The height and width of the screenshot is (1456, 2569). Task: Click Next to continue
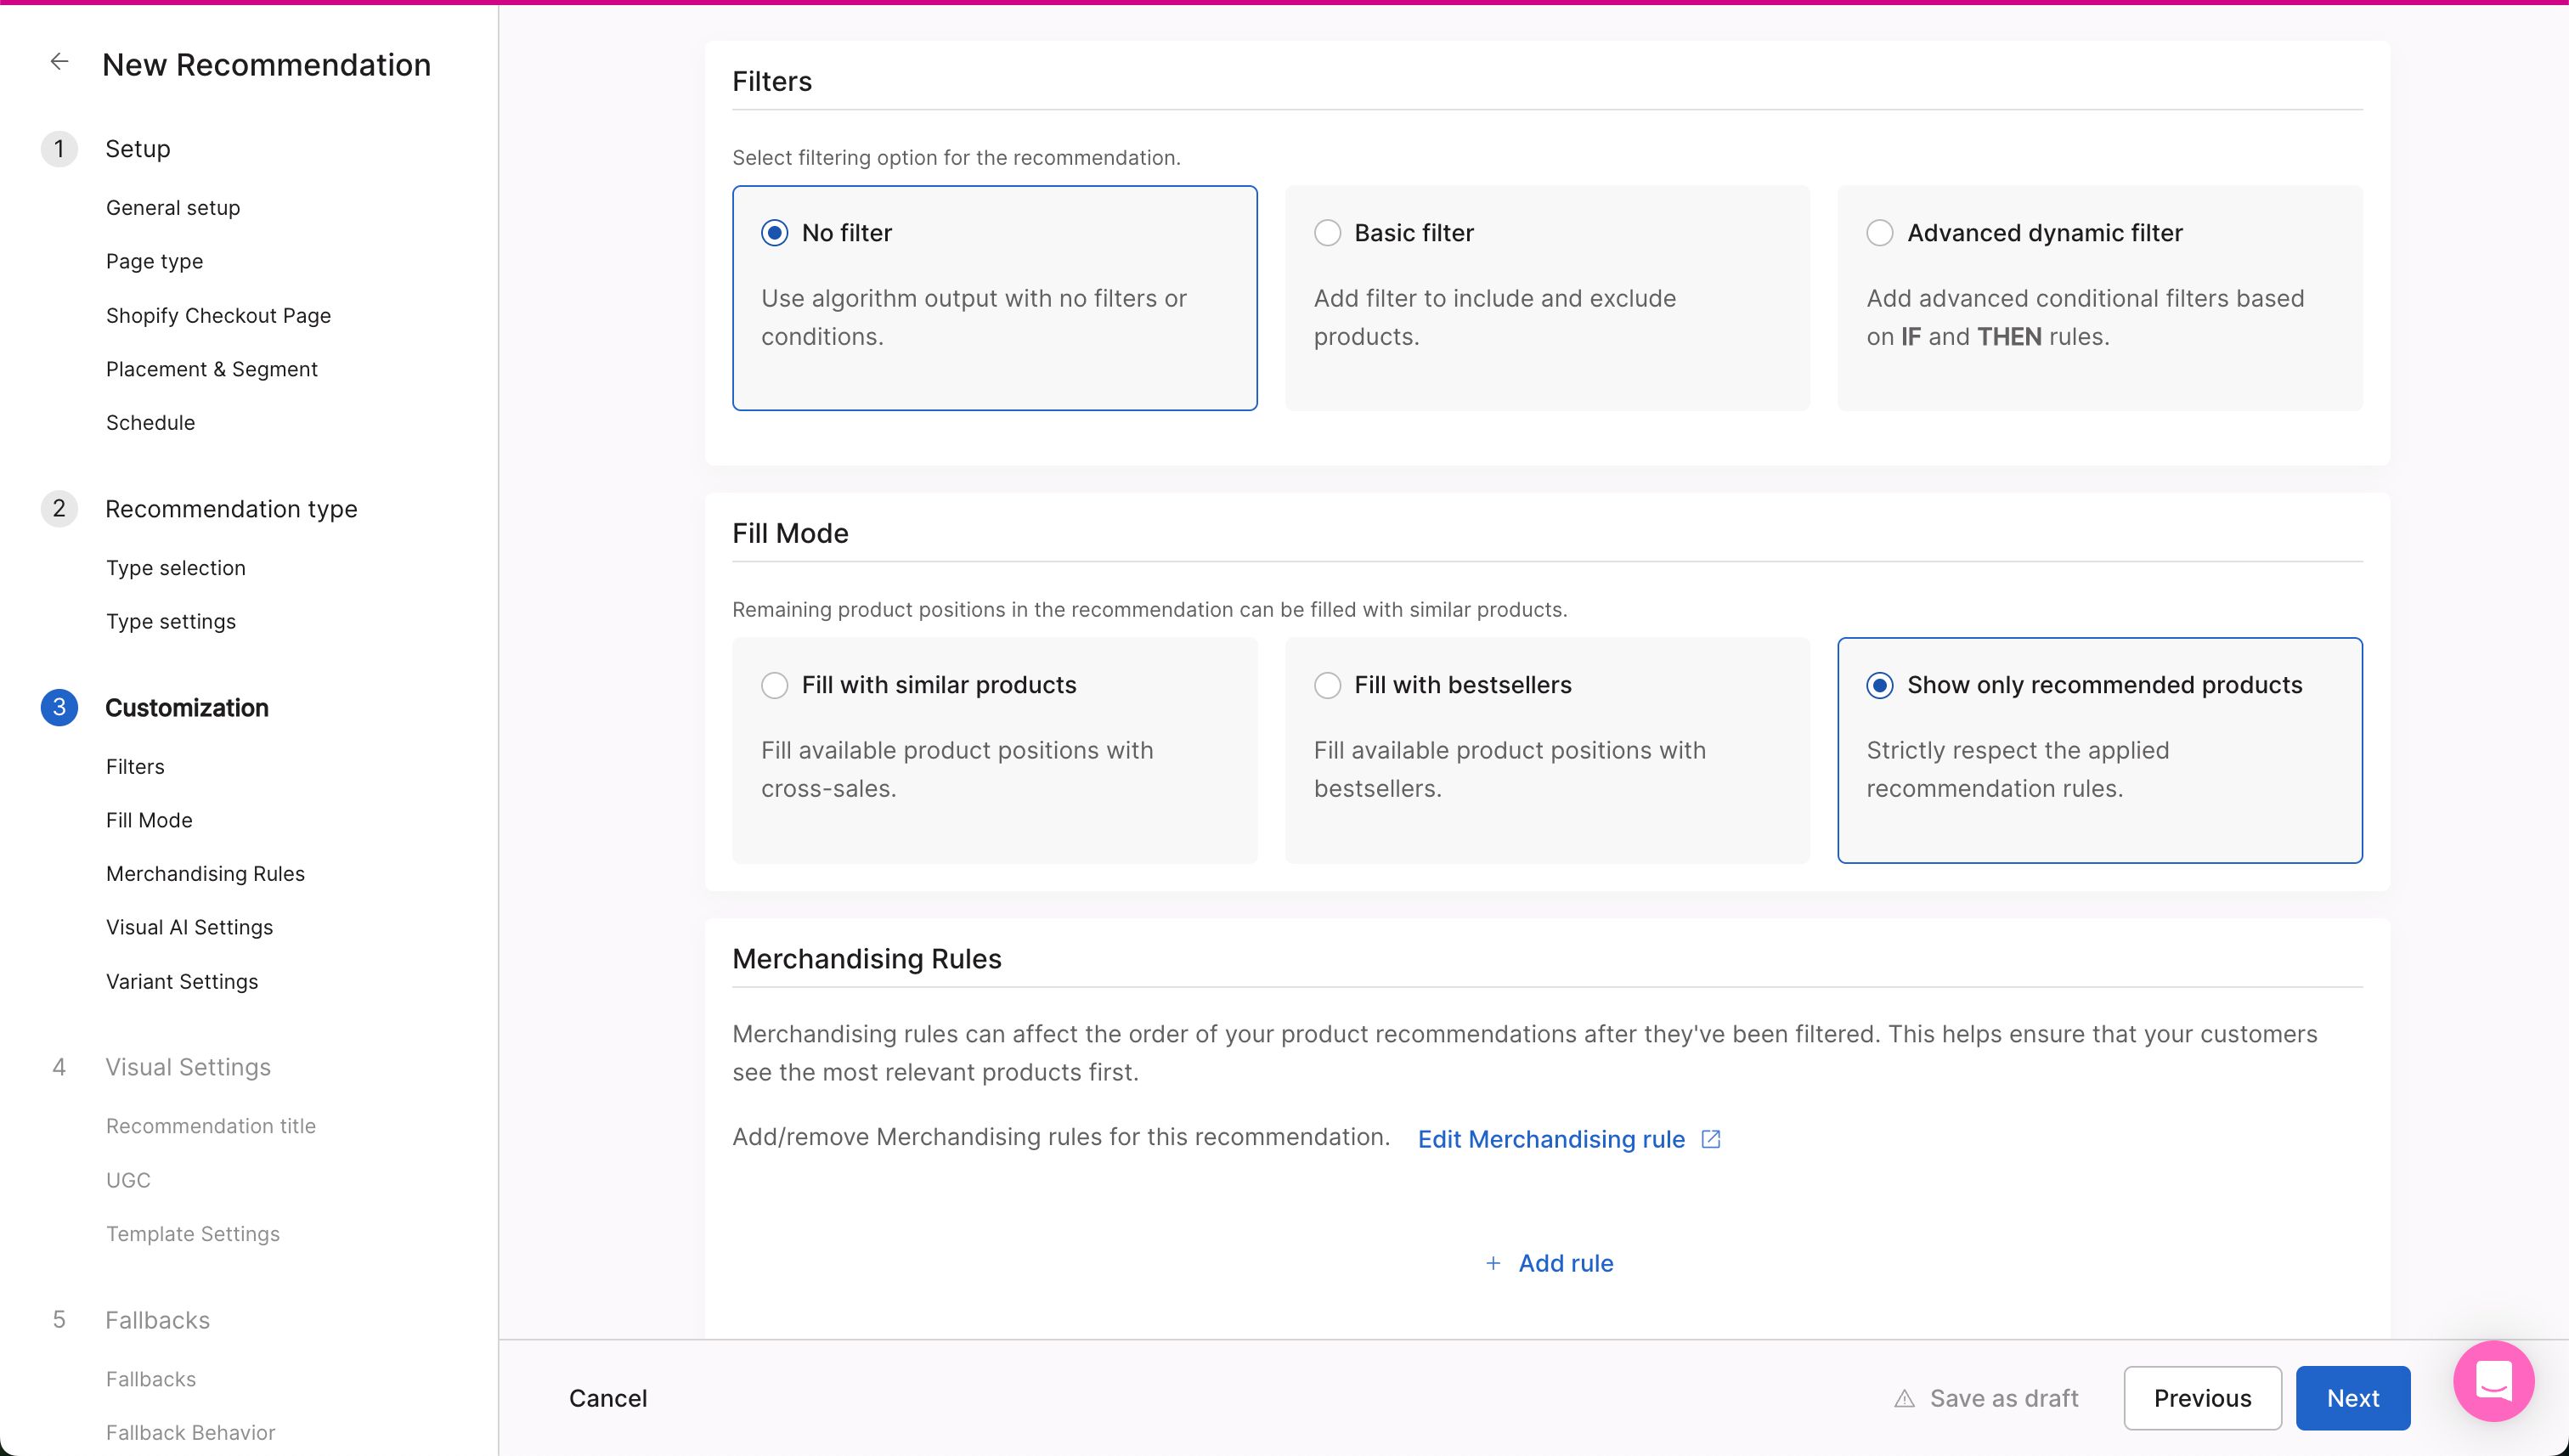pyautogui.click(x=2353, y=1398)
